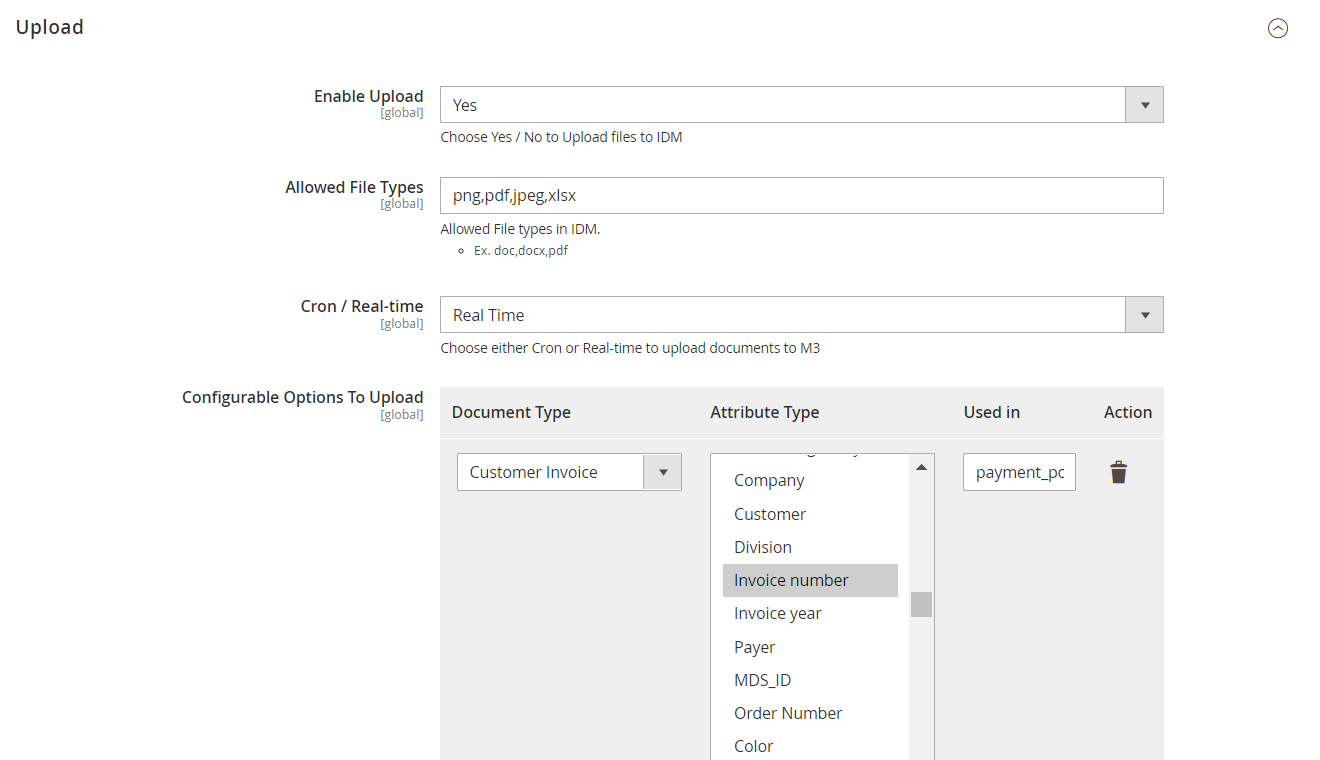Select Invoice year attribute
Image resolution: width=1320 pixels, height=760 pixels.
(810, 613)
